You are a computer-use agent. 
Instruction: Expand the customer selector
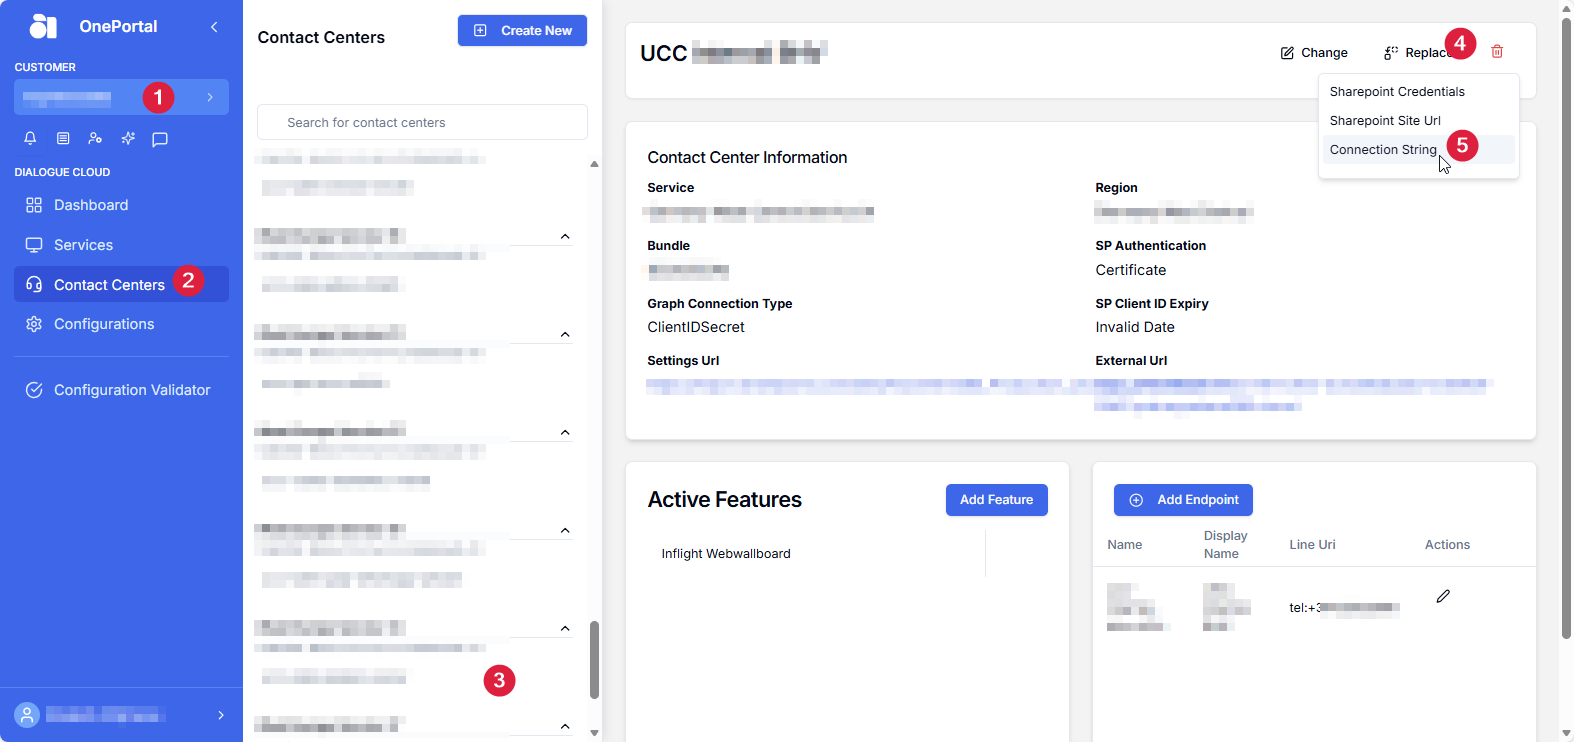click(210, 97)
